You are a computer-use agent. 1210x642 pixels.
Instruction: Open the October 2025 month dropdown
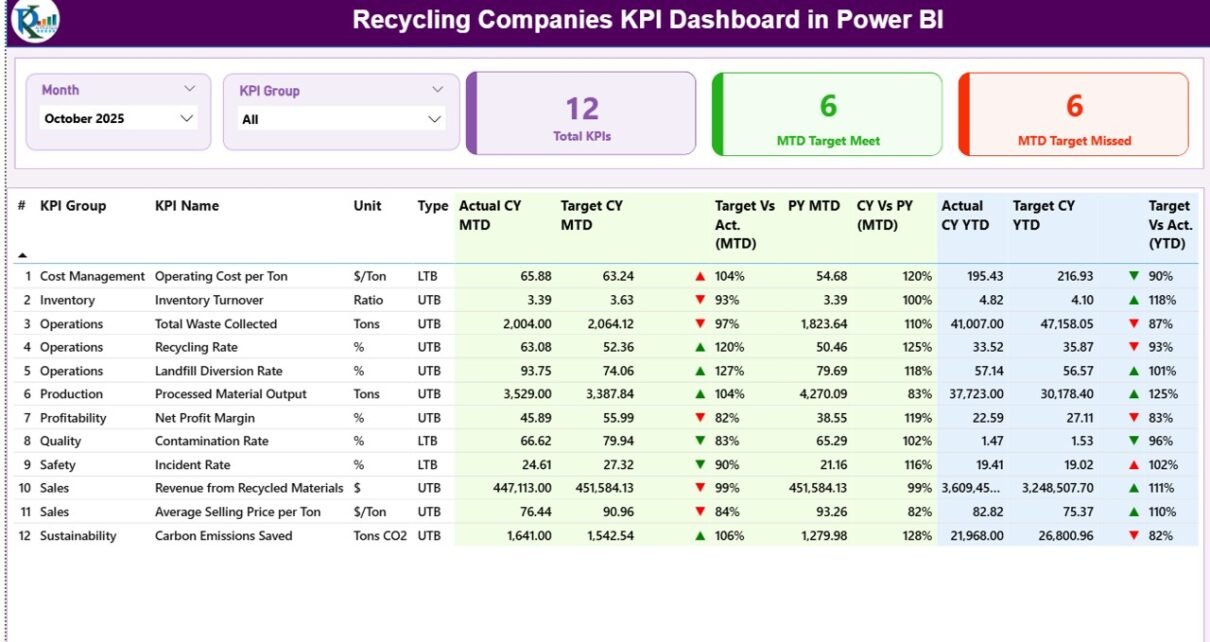tap(186, 118)
